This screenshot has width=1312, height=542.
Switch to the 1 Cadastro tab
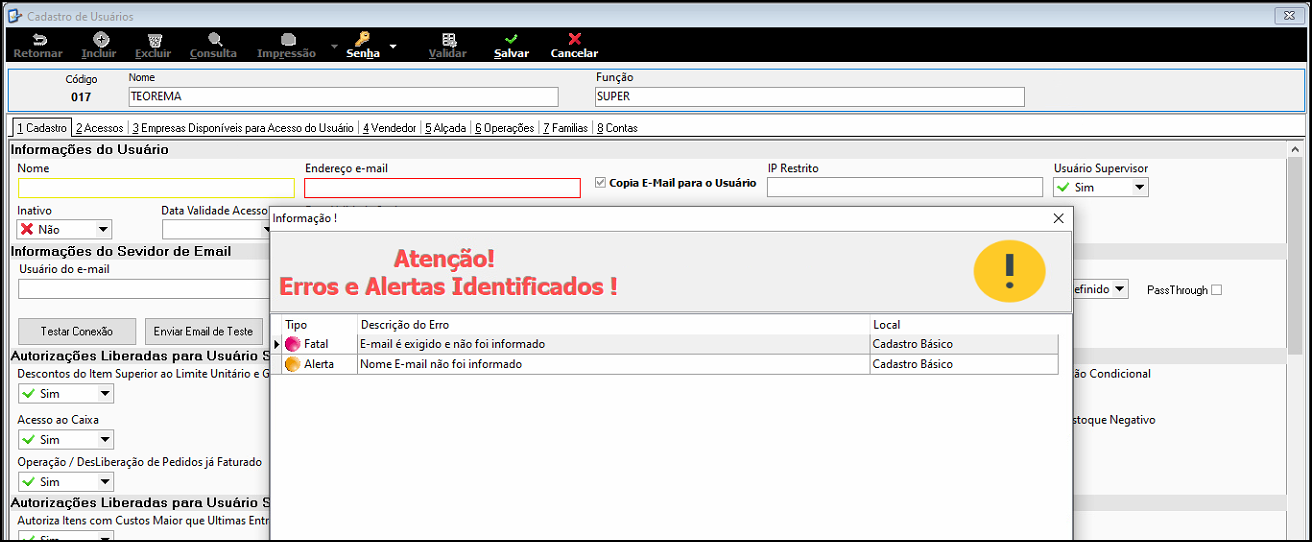pyautogui.click(x=41, y=128)
